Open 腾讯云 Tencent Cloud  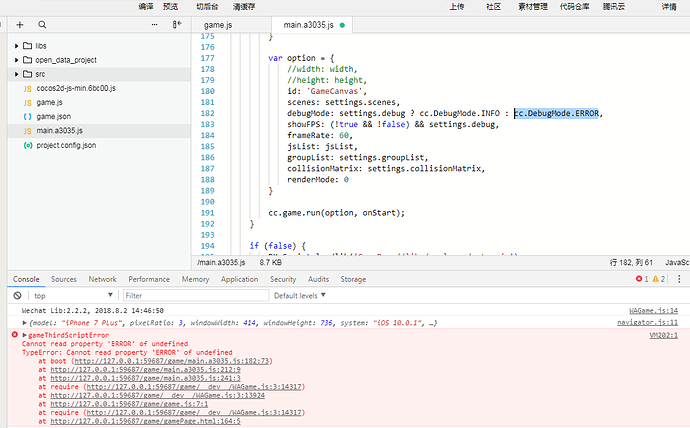pos(613,7)
